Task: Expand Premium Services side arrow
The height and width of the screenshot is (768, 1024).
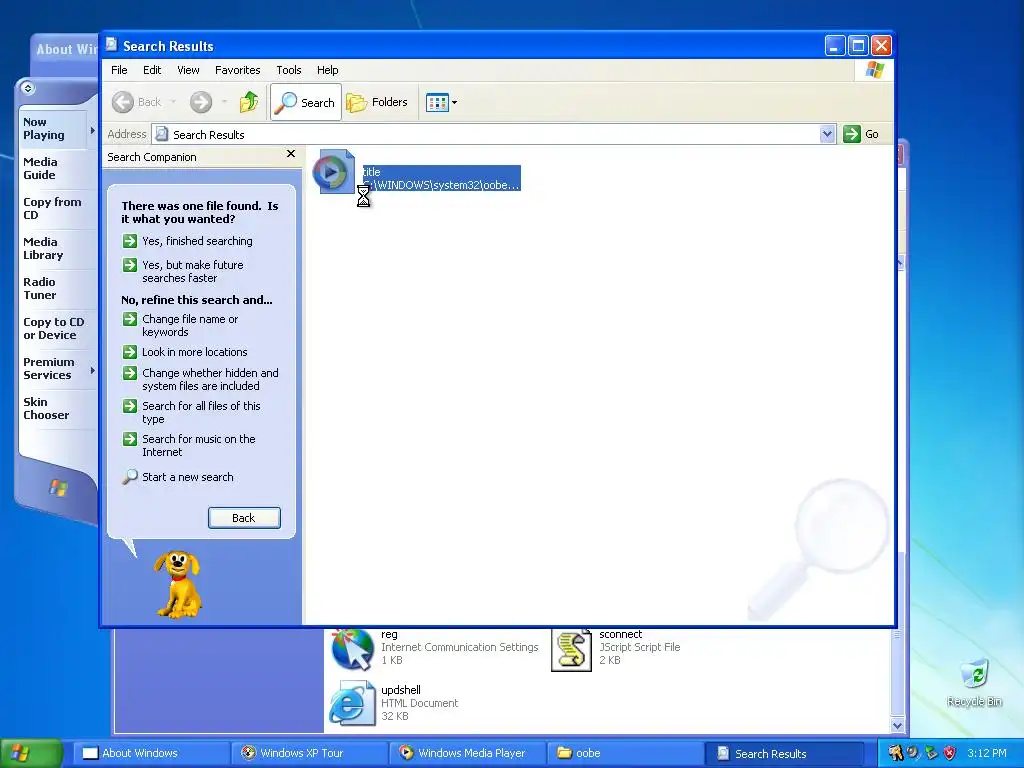Action: point(92,370)
